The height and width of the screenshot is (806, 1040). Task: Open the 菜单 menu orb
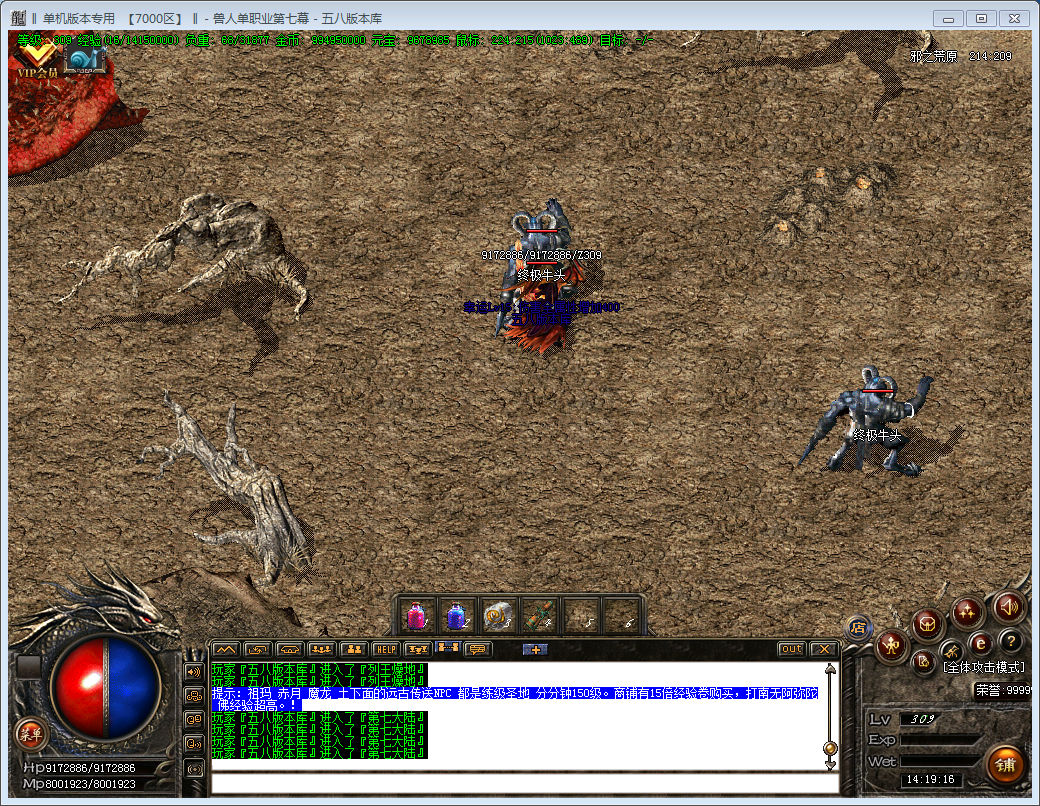coord(31,734)
